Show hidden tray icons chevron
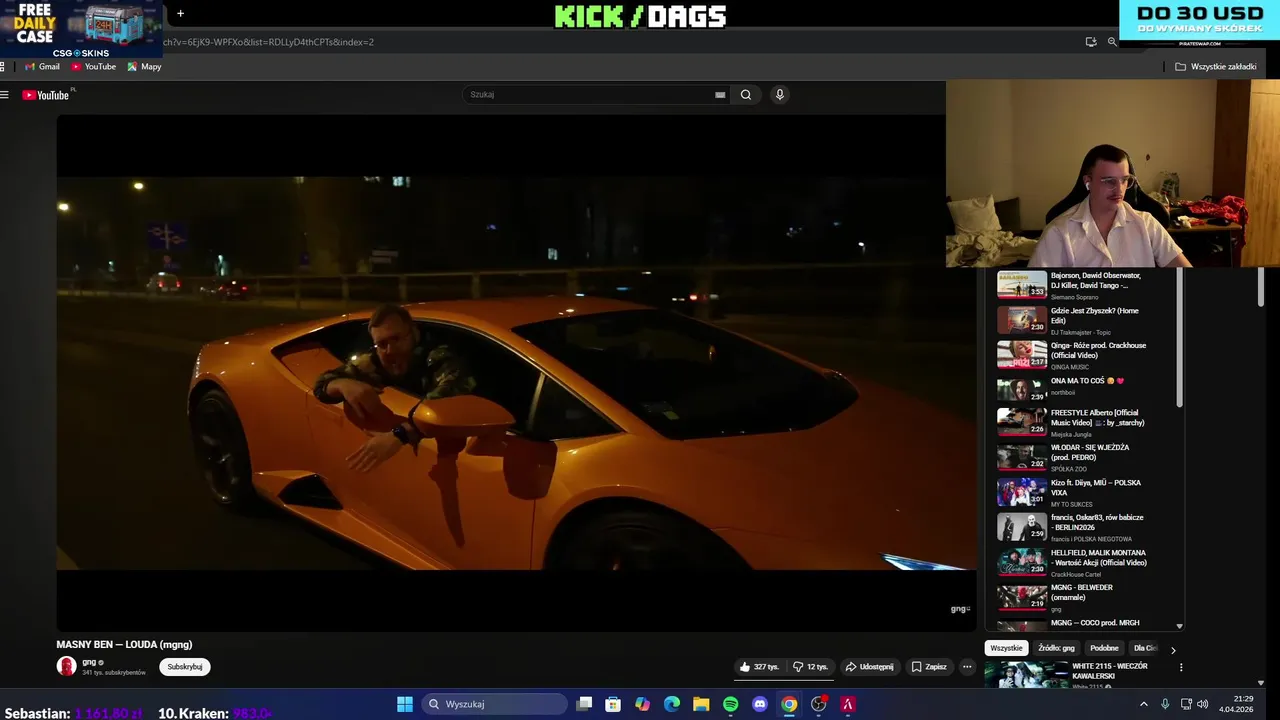Screen dimensions: 1280x720 coord(1144,704)
